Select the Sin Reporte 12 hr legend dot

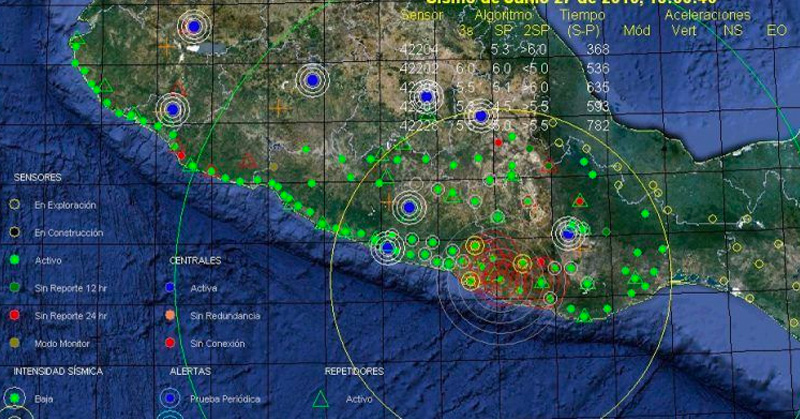pyautogui.click(x=14, y=288)
